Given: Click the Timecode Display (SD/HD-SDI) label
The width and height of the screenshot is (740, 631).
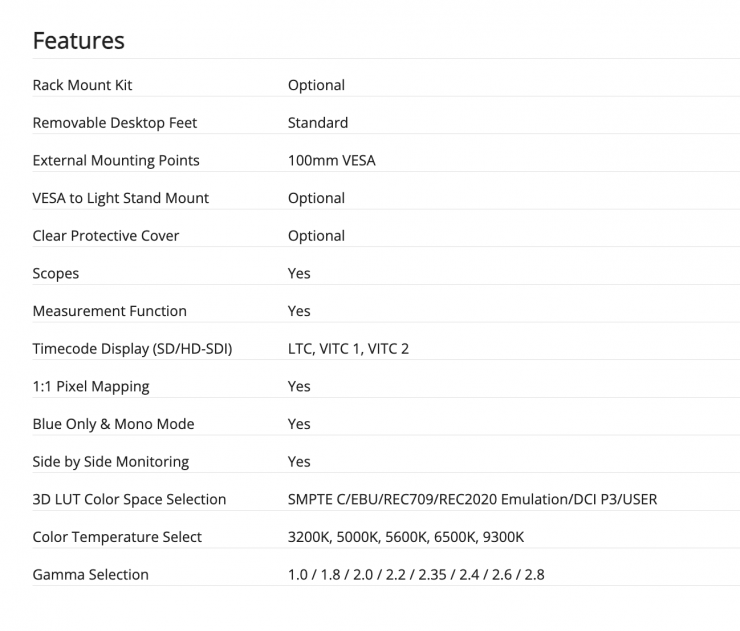Looking at the screenshot, I should click(132, 349).
